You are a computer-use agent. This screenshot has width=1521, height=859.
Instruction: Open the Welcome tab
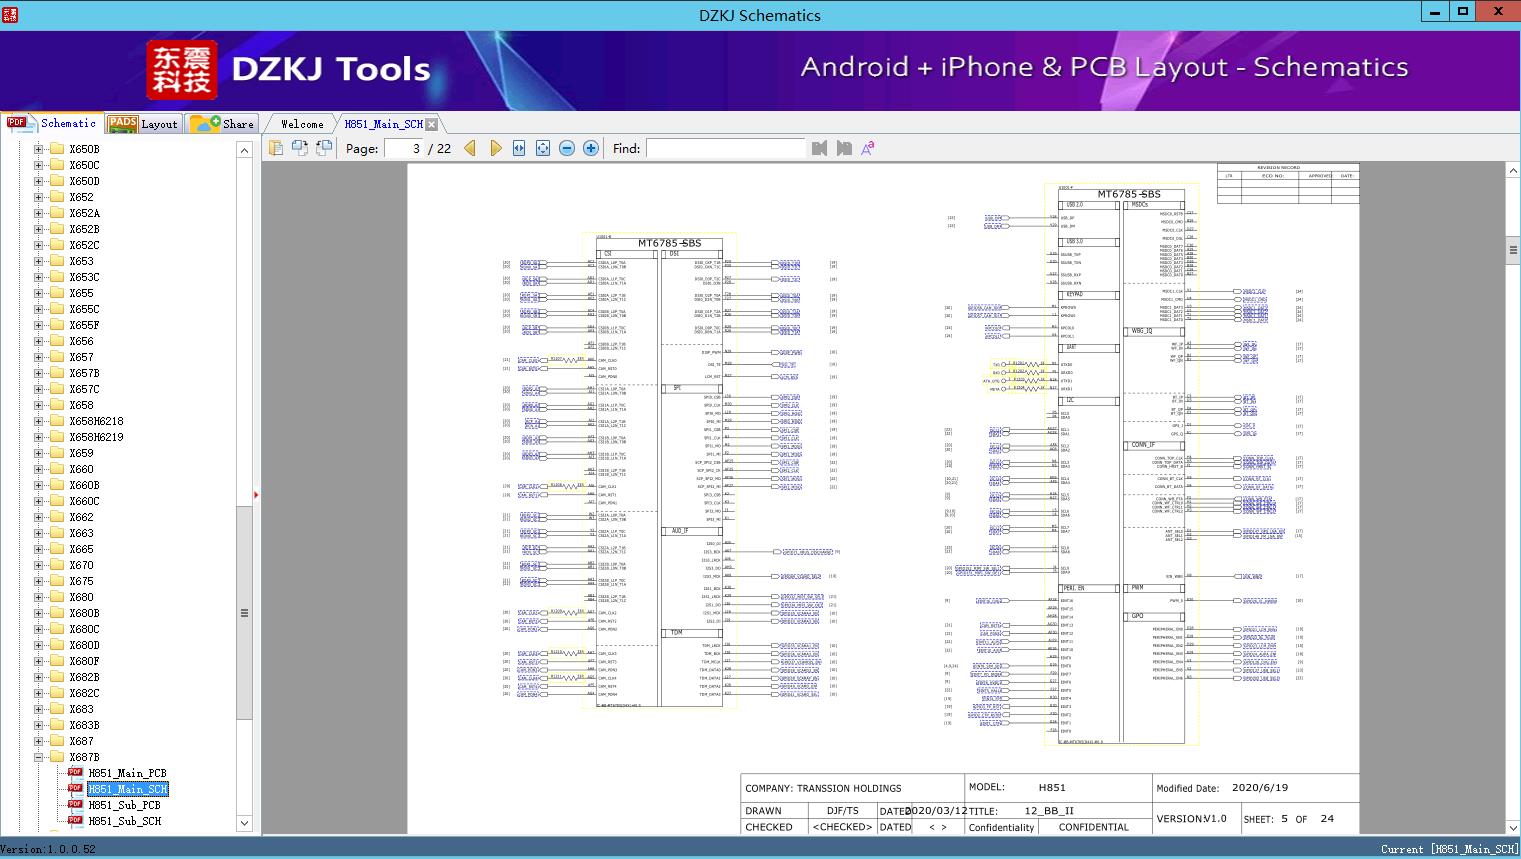[302, 124]
